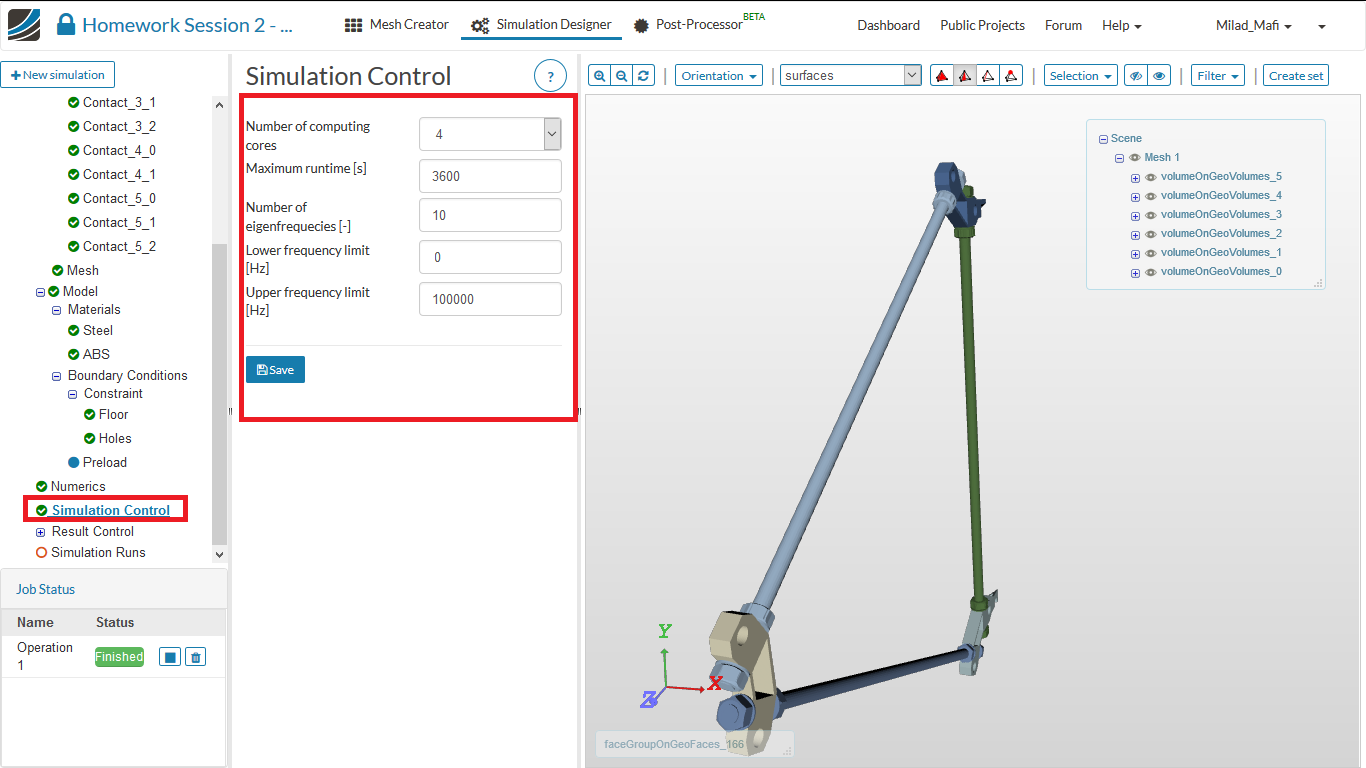This screenshot has width=1366, height=768.
Task: Open the Orientation dropdown
Action: [719, 76]
